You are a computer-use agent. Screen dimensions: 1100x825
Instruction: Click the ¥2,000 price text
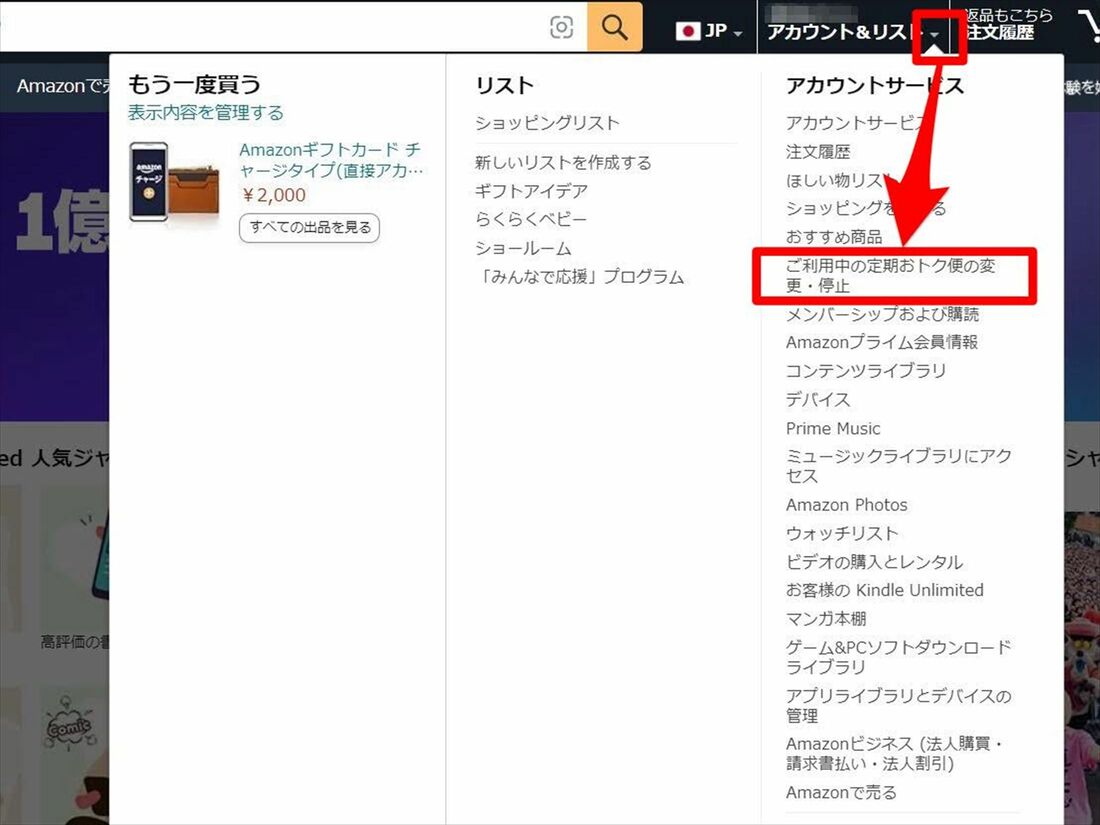click(274, 195)
